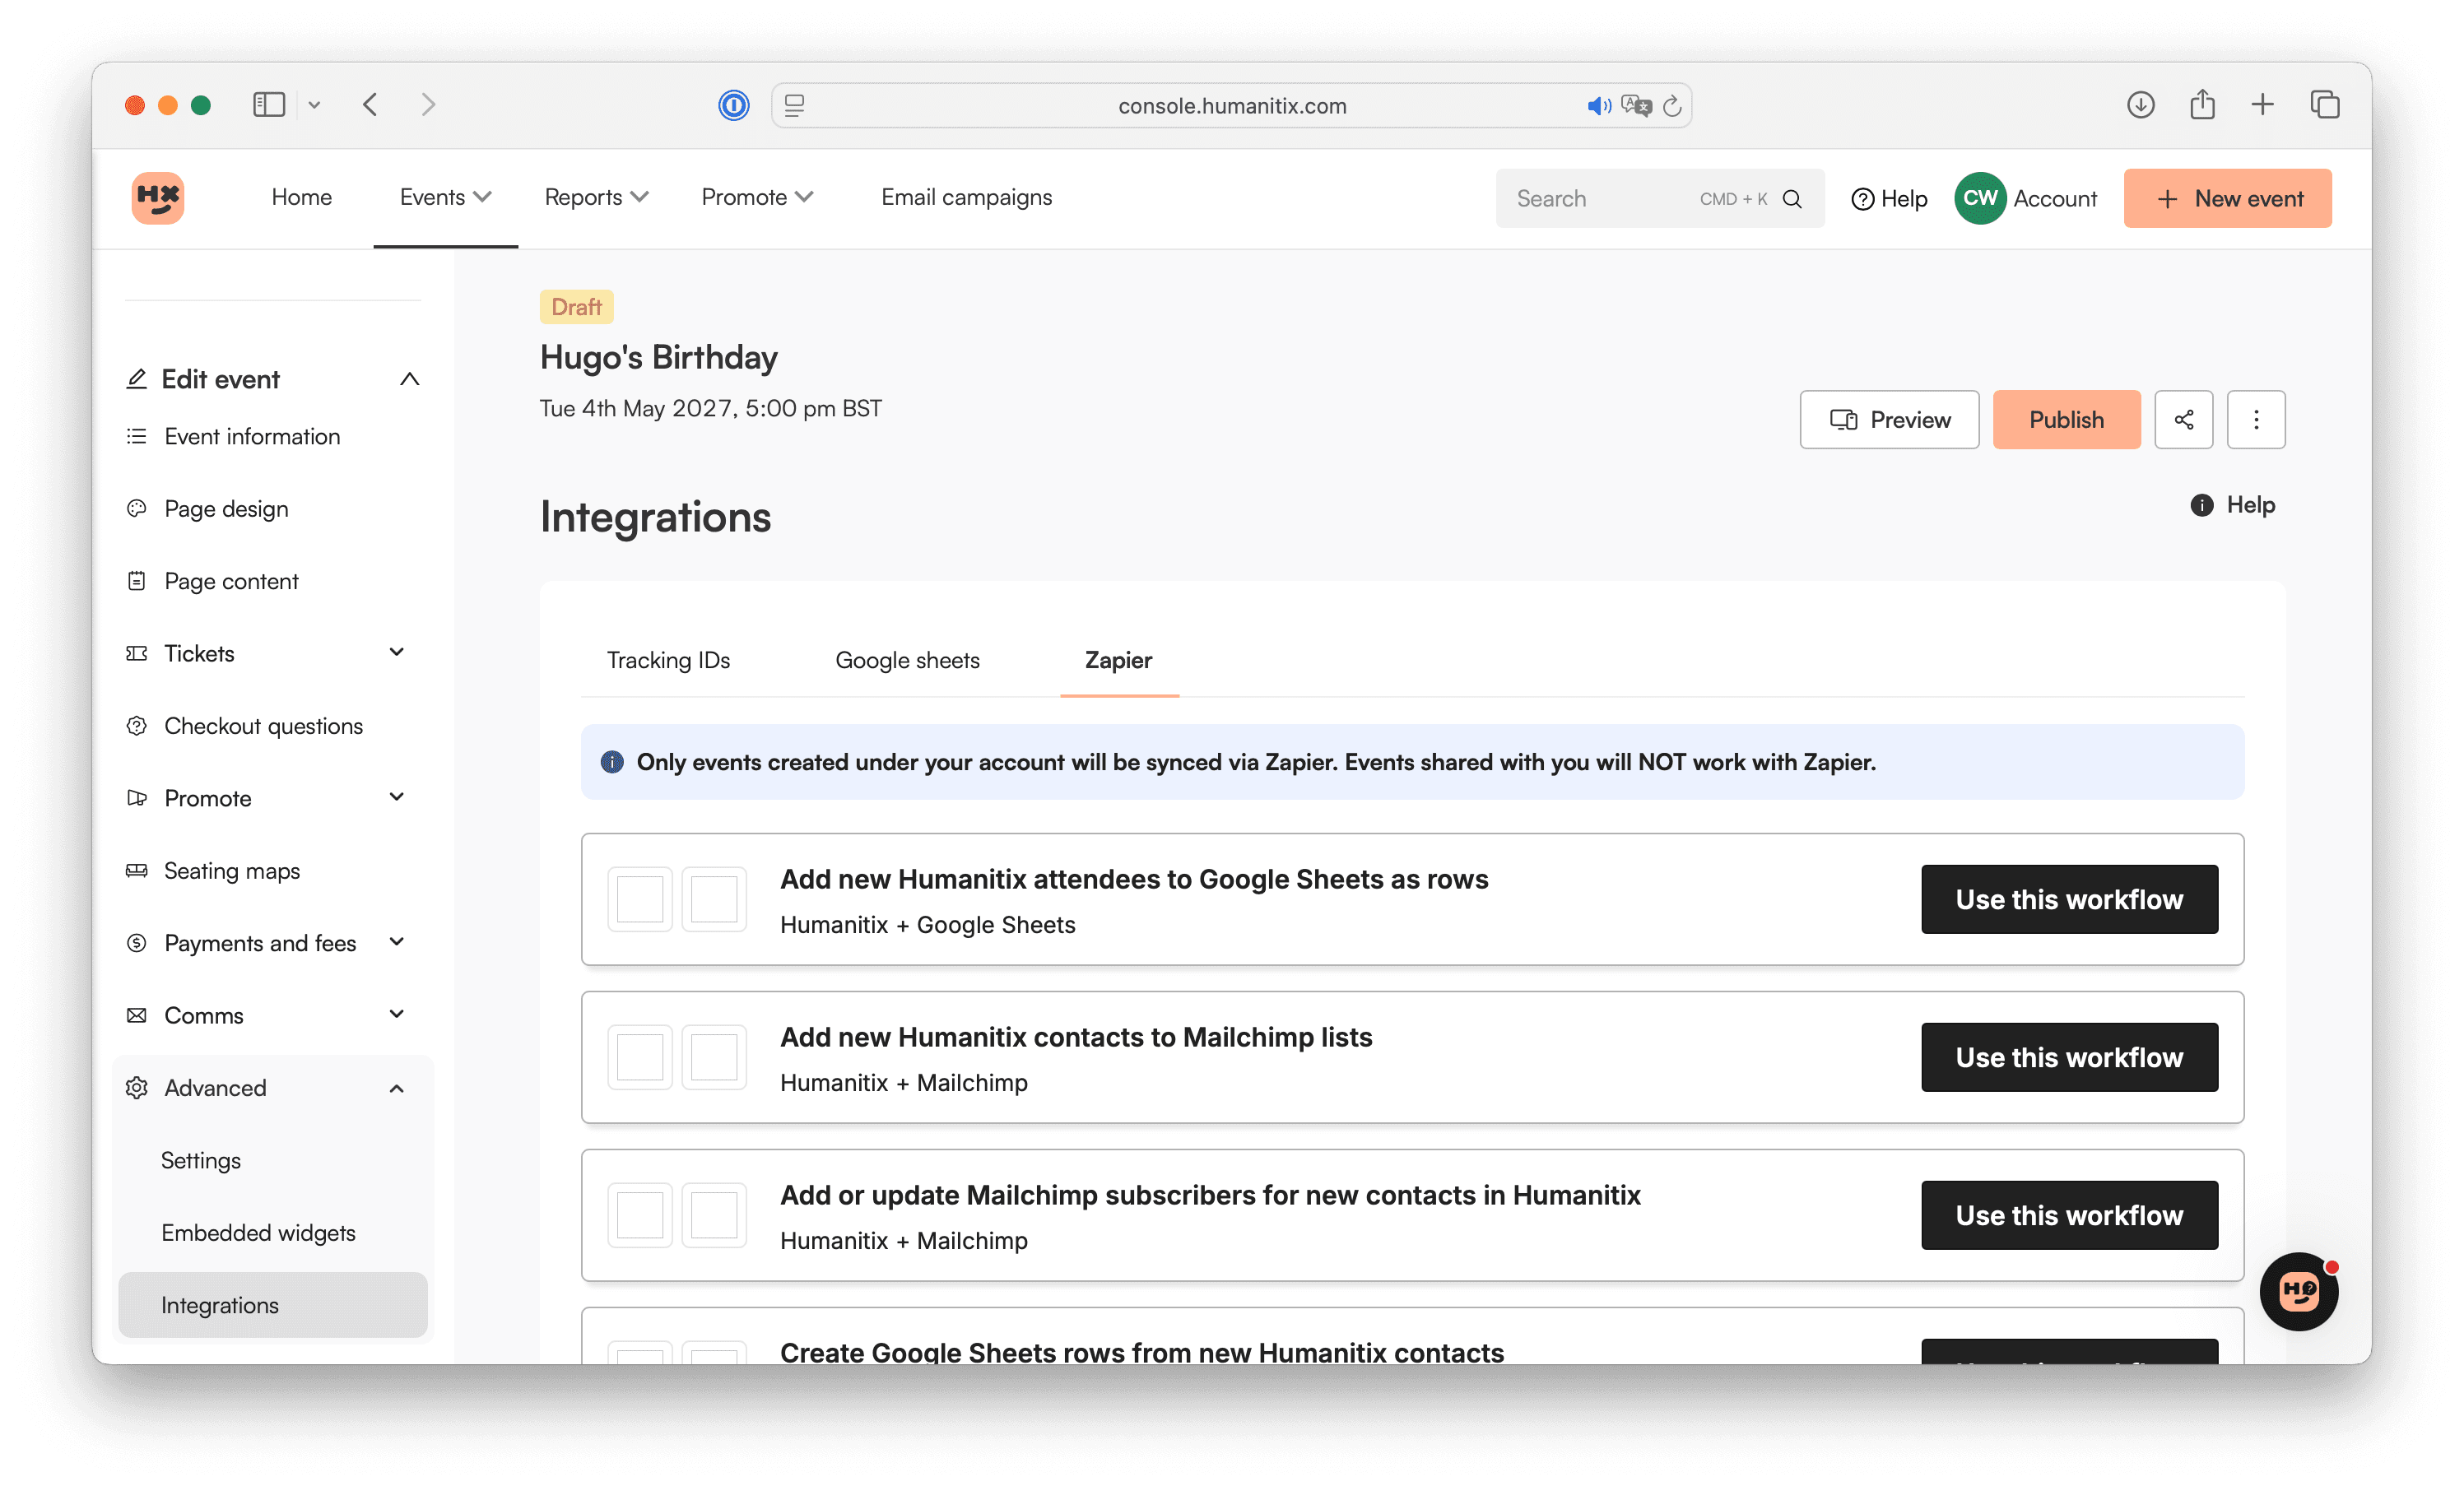Viewport: 2464px width, 1486px height.
Task: Click the 1Password extension icon
Action: pos(734,105)
